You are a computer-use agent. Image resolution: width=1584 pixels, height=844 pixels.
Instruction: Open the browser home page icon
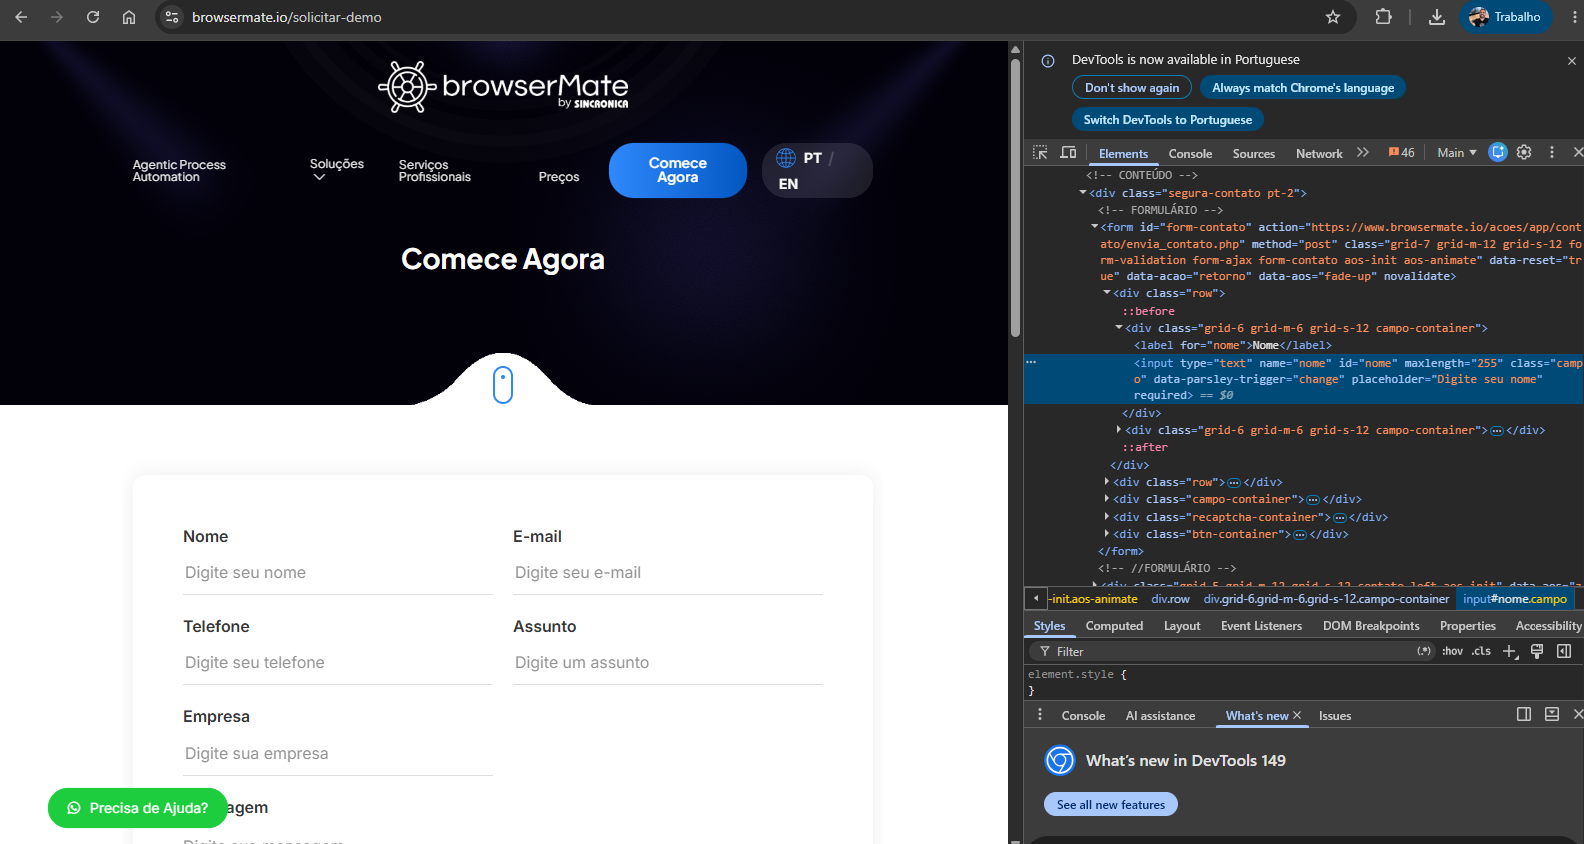129,17
